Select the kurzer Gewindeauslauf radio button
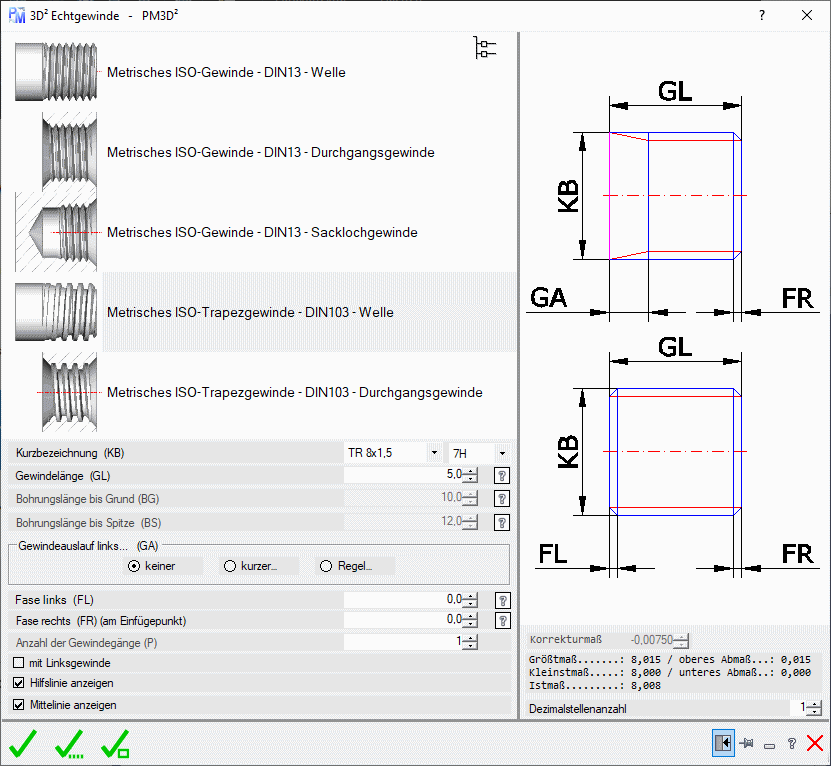This screenshot has height=766, width=831. 228,566
